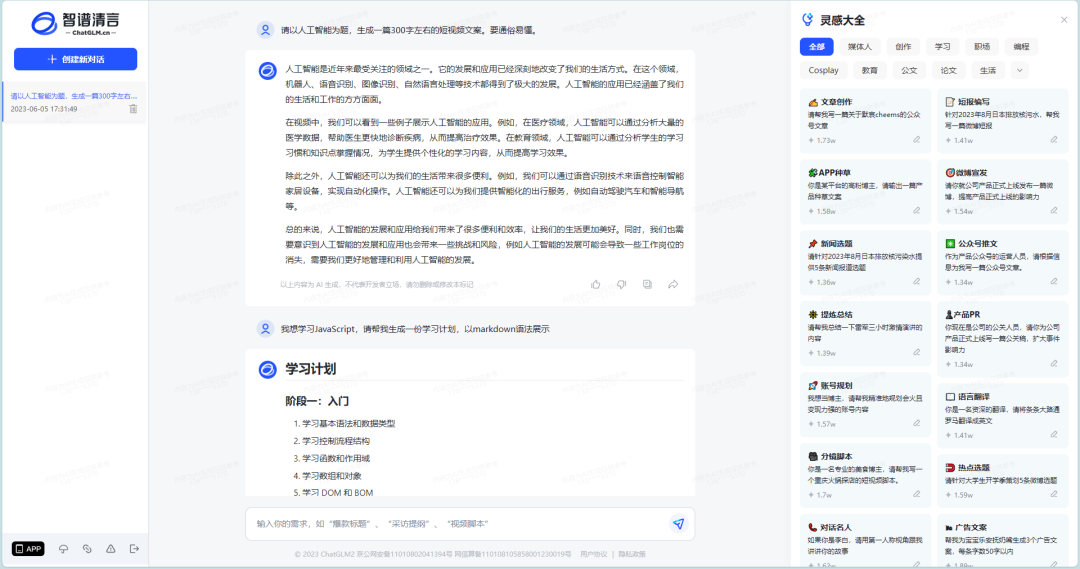Click the log out icon in the sidebar footer
Image resolution: width=1080 pixels, height=569 pixels.
tap(133, 549)
